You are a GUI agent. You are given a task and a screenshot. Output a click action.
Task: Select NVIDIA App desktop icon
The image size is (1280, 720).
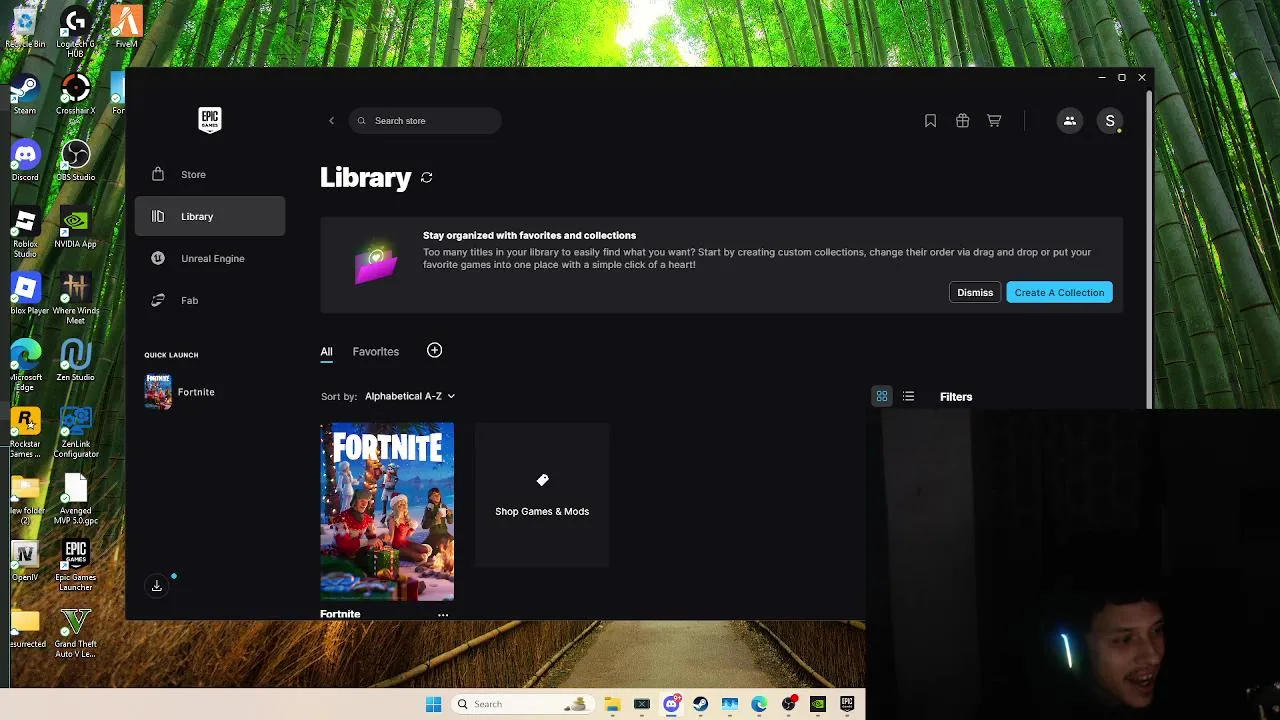point(76,229)
